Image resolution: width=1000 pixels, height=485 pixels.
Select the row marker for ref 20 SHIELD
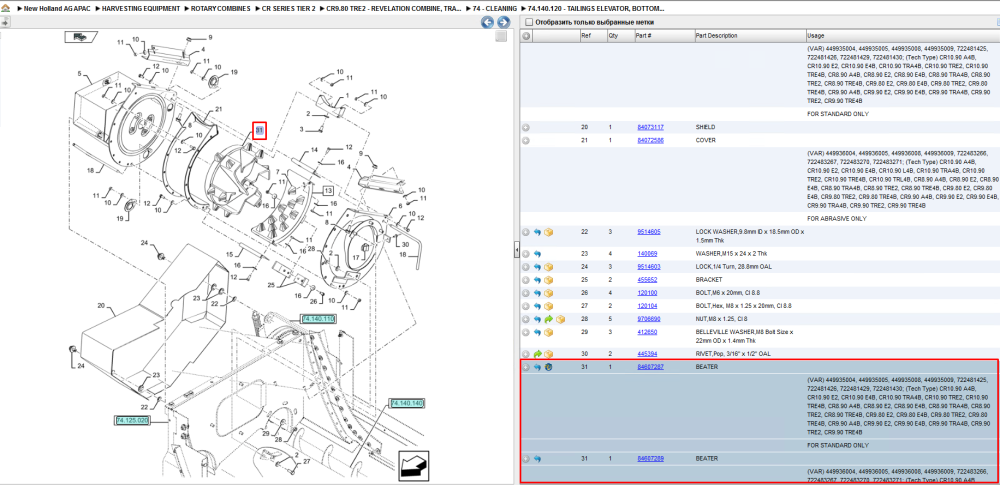tap(526, 127)
